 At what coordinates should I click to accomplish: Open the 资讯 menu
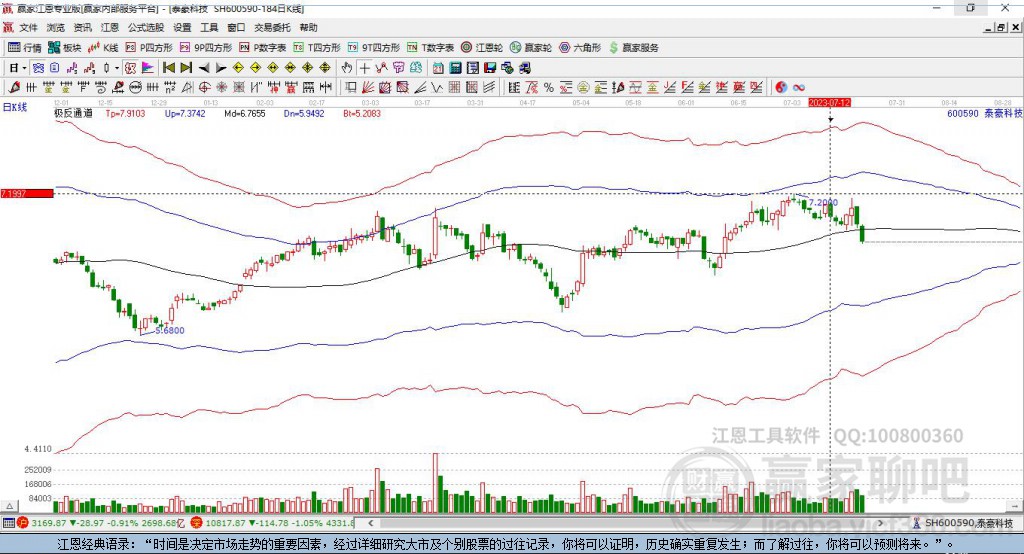click(x=82, y=27)
